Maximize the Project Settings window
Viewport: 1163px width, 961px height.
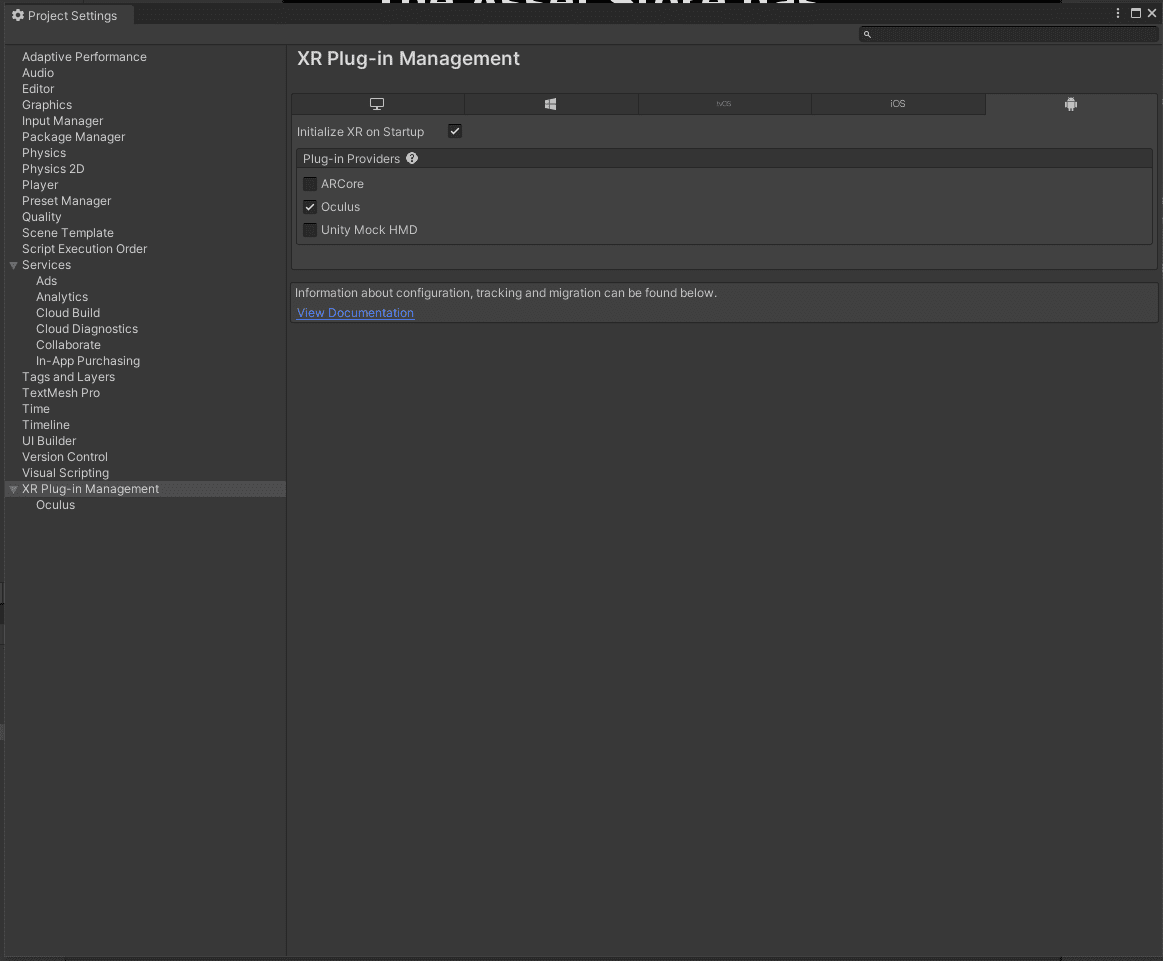tap(1135, 14)
